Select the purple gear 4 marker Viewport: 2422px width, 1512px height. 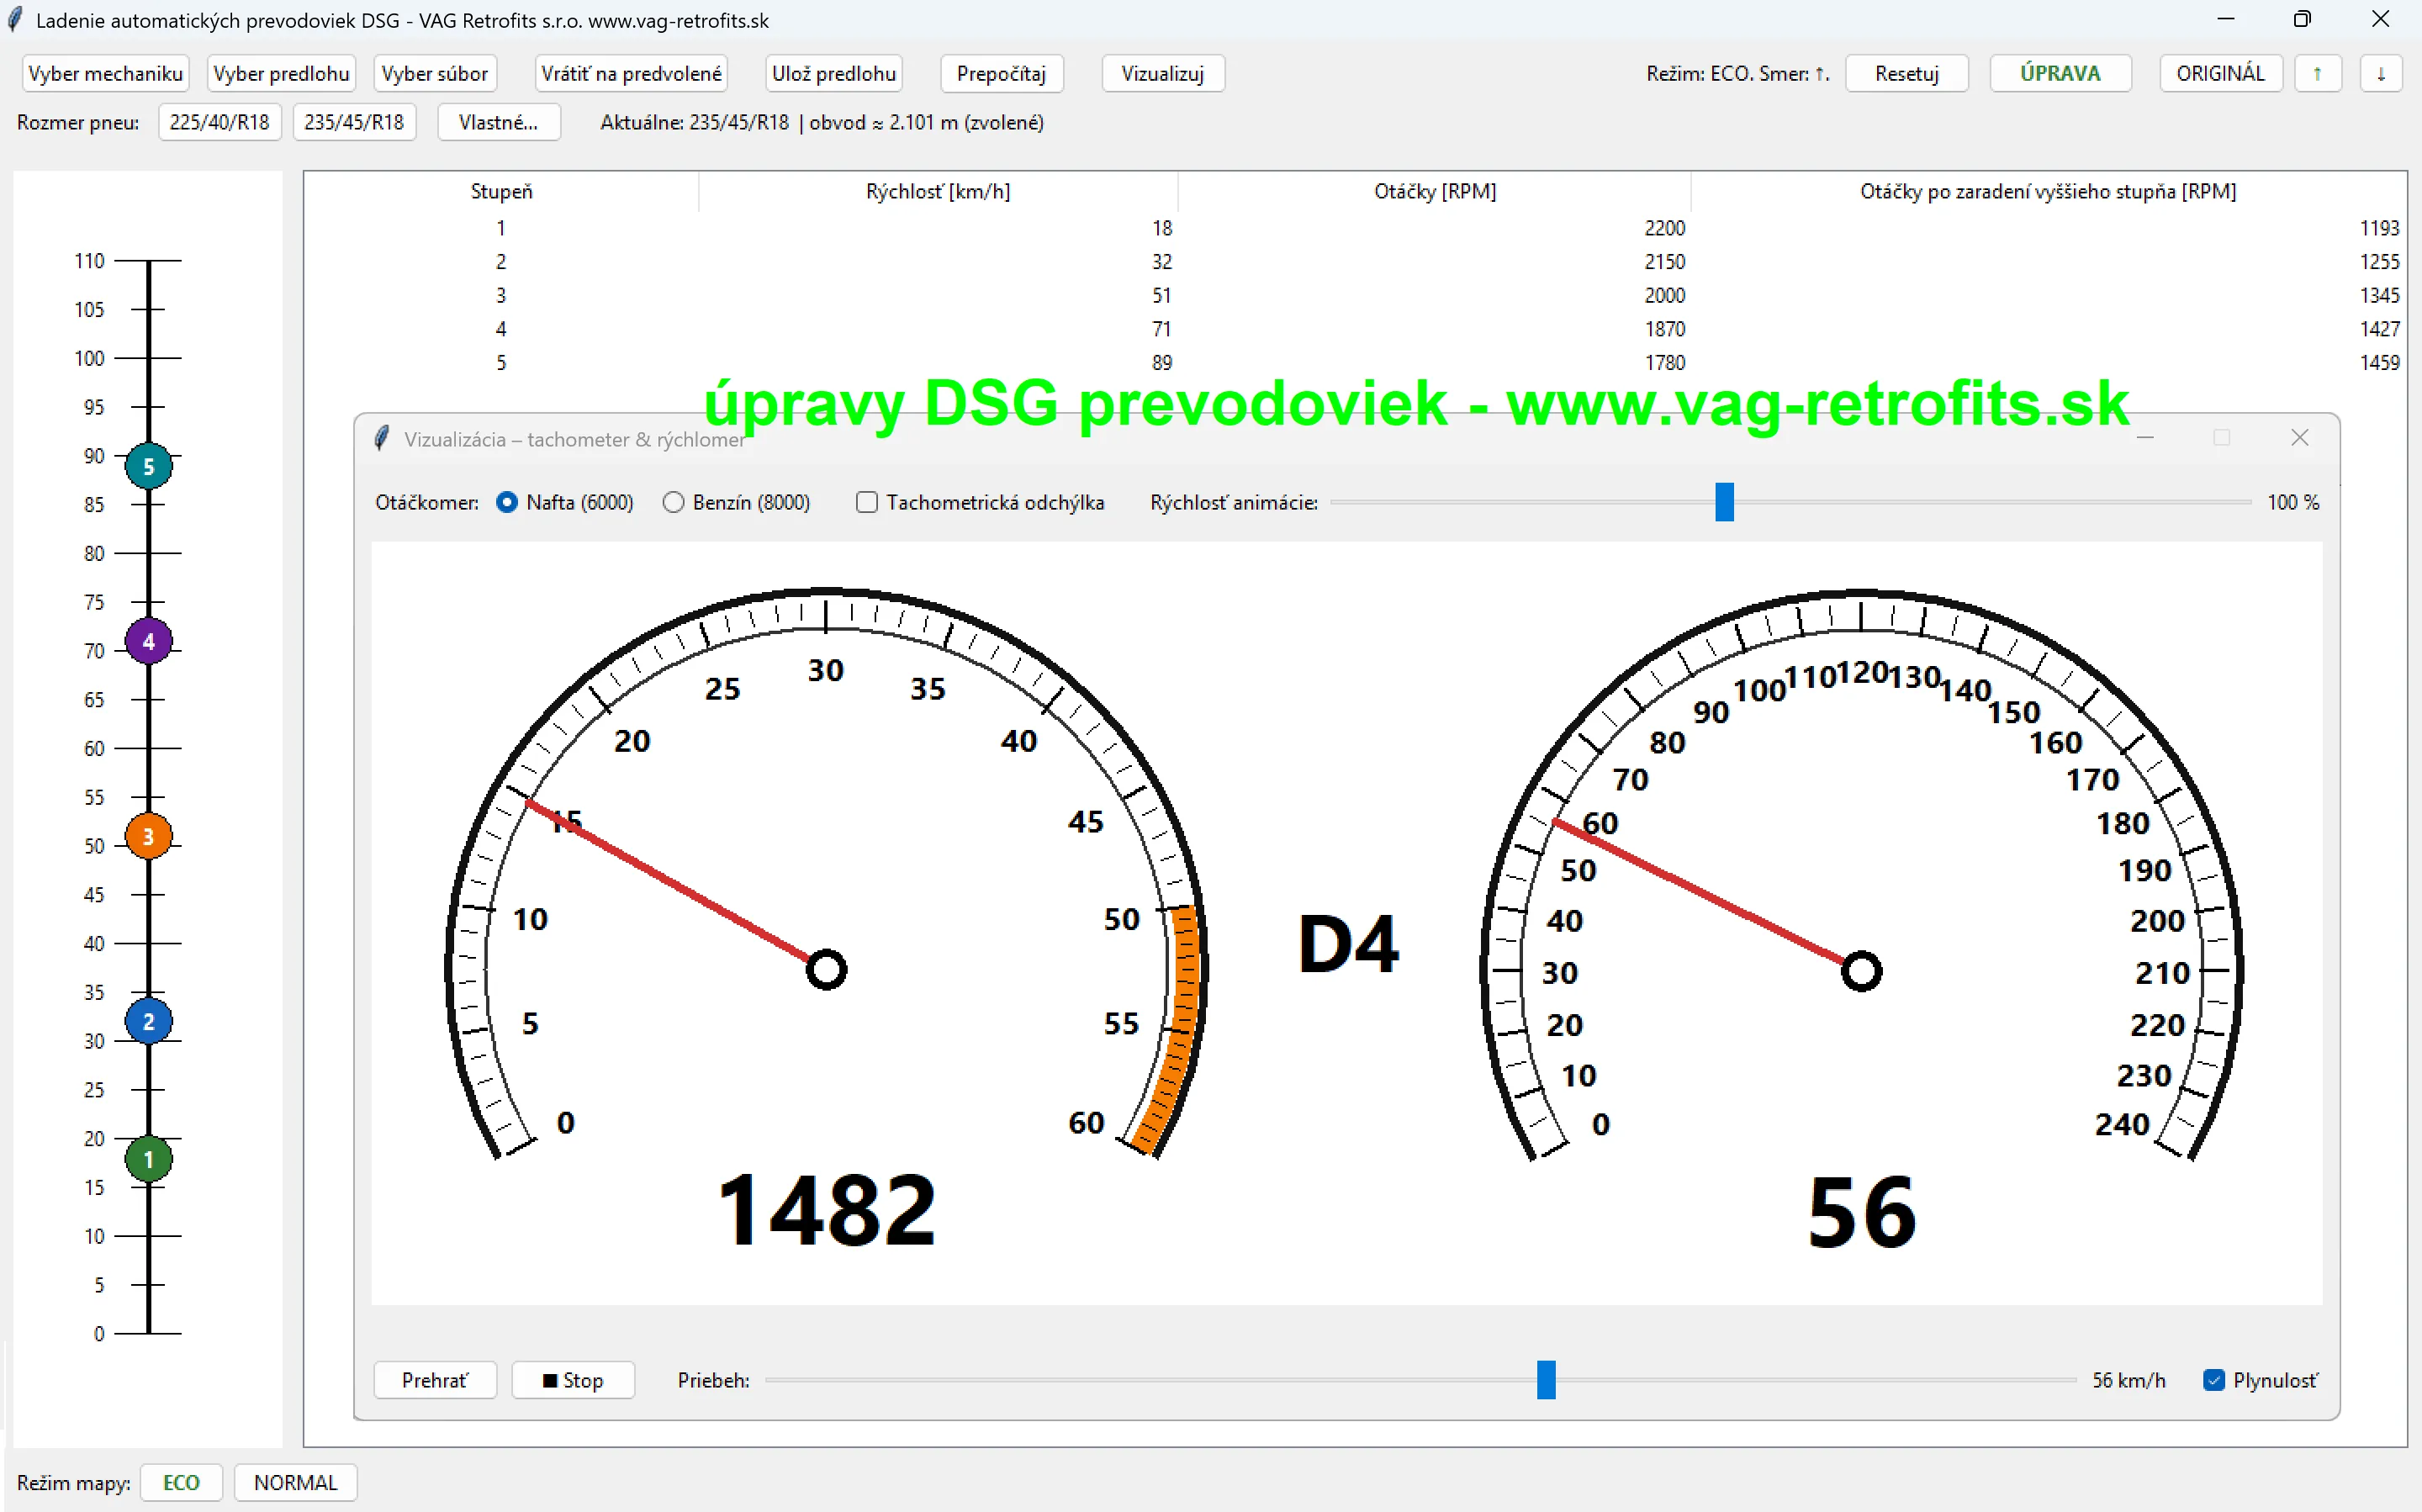click(x=148, y=641)
